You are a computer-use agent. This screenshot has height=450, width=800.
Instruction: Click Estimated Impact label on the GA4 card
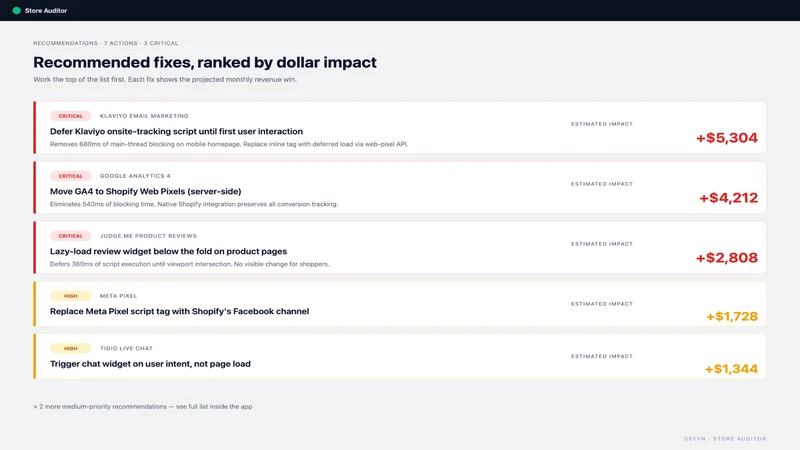tap(602, 184)
